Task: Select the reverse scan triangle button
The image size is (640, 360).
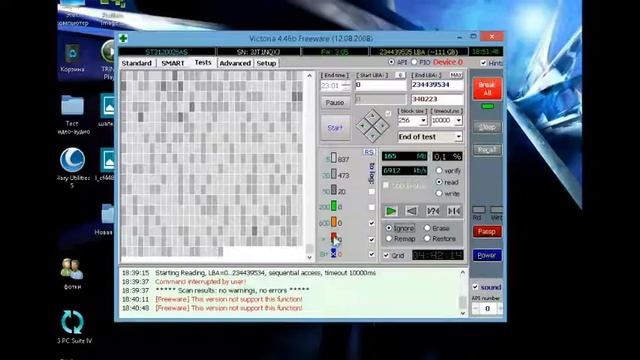Action: tap(412, 211)
